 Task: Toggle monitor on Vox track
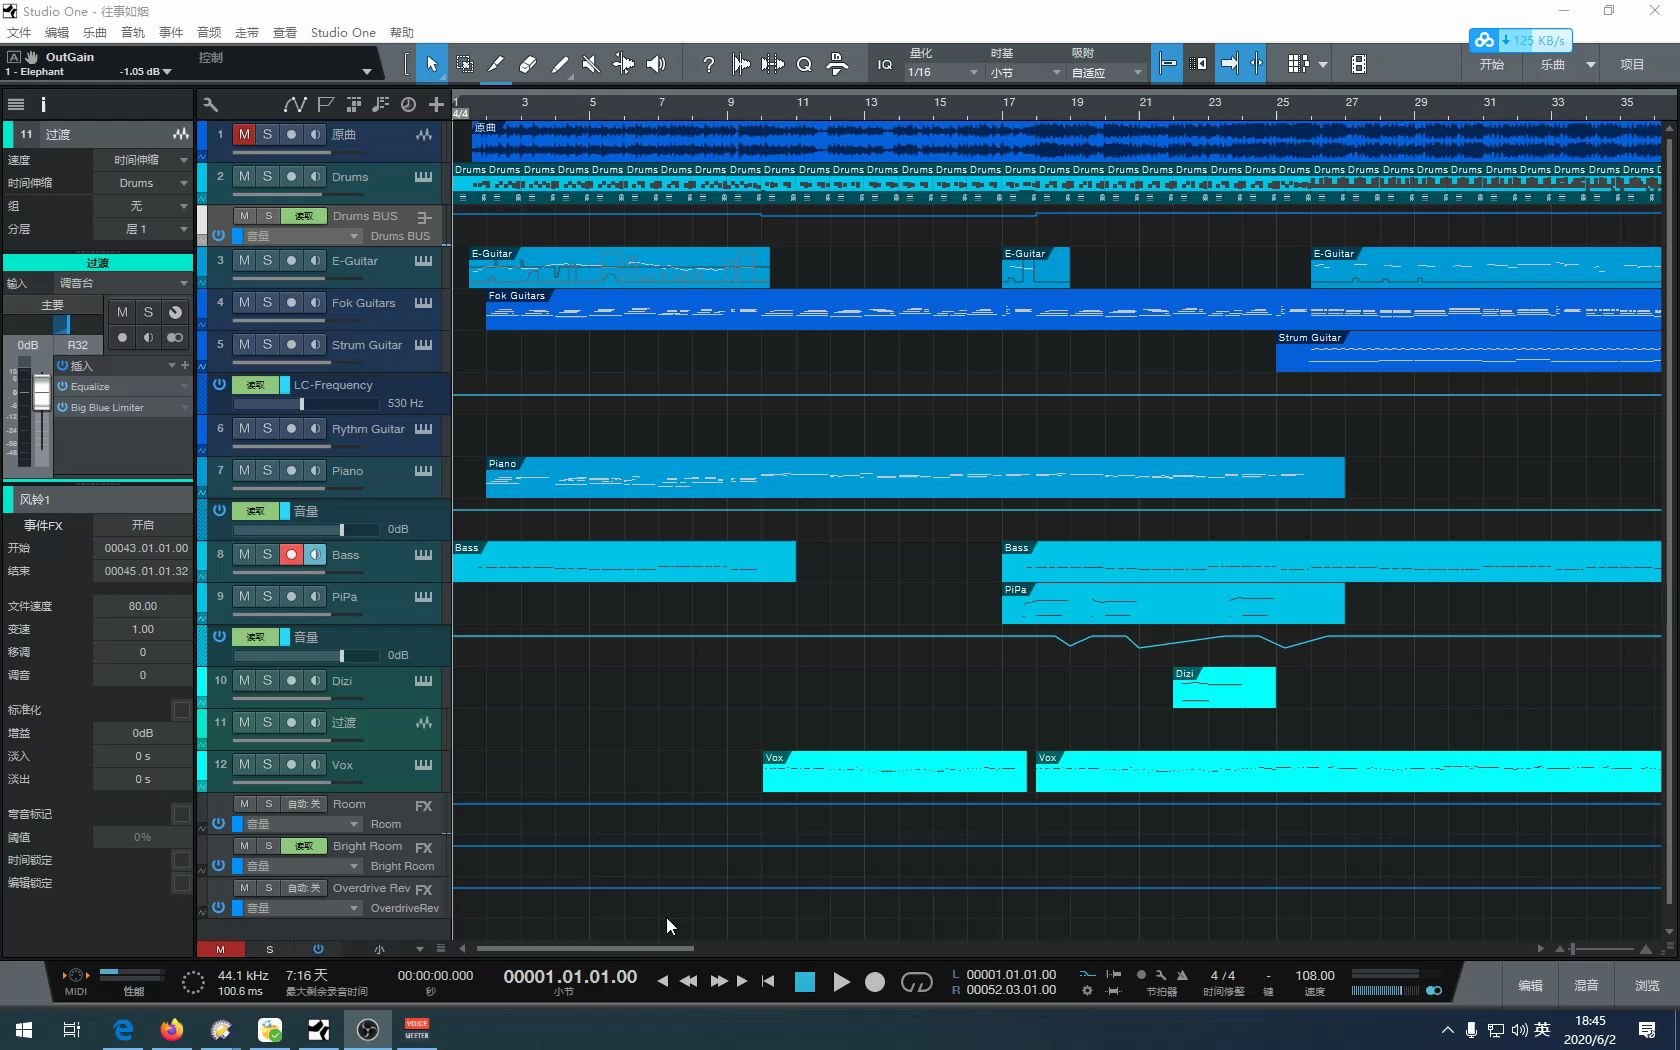(x=315, y=764)
